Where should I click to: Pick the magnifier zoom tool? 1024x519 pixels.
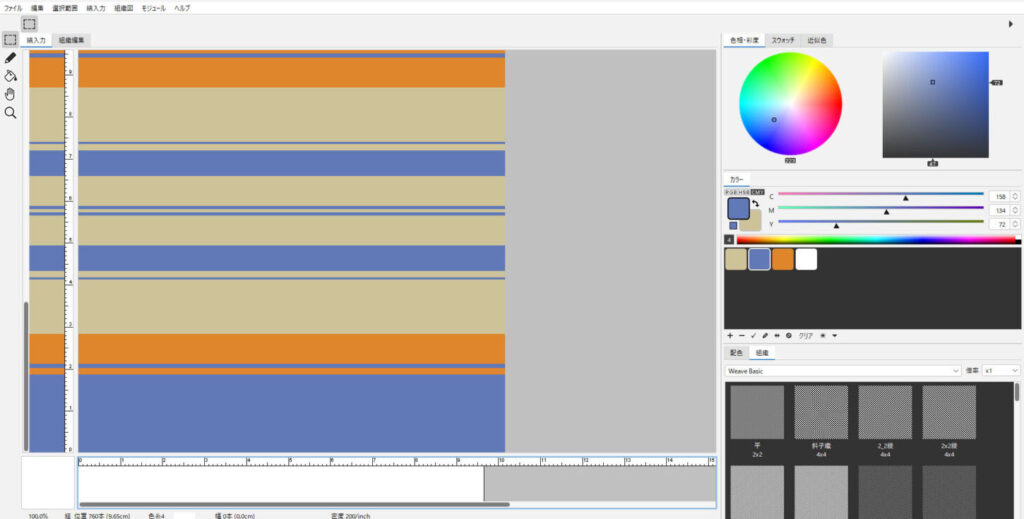(10, 113)
